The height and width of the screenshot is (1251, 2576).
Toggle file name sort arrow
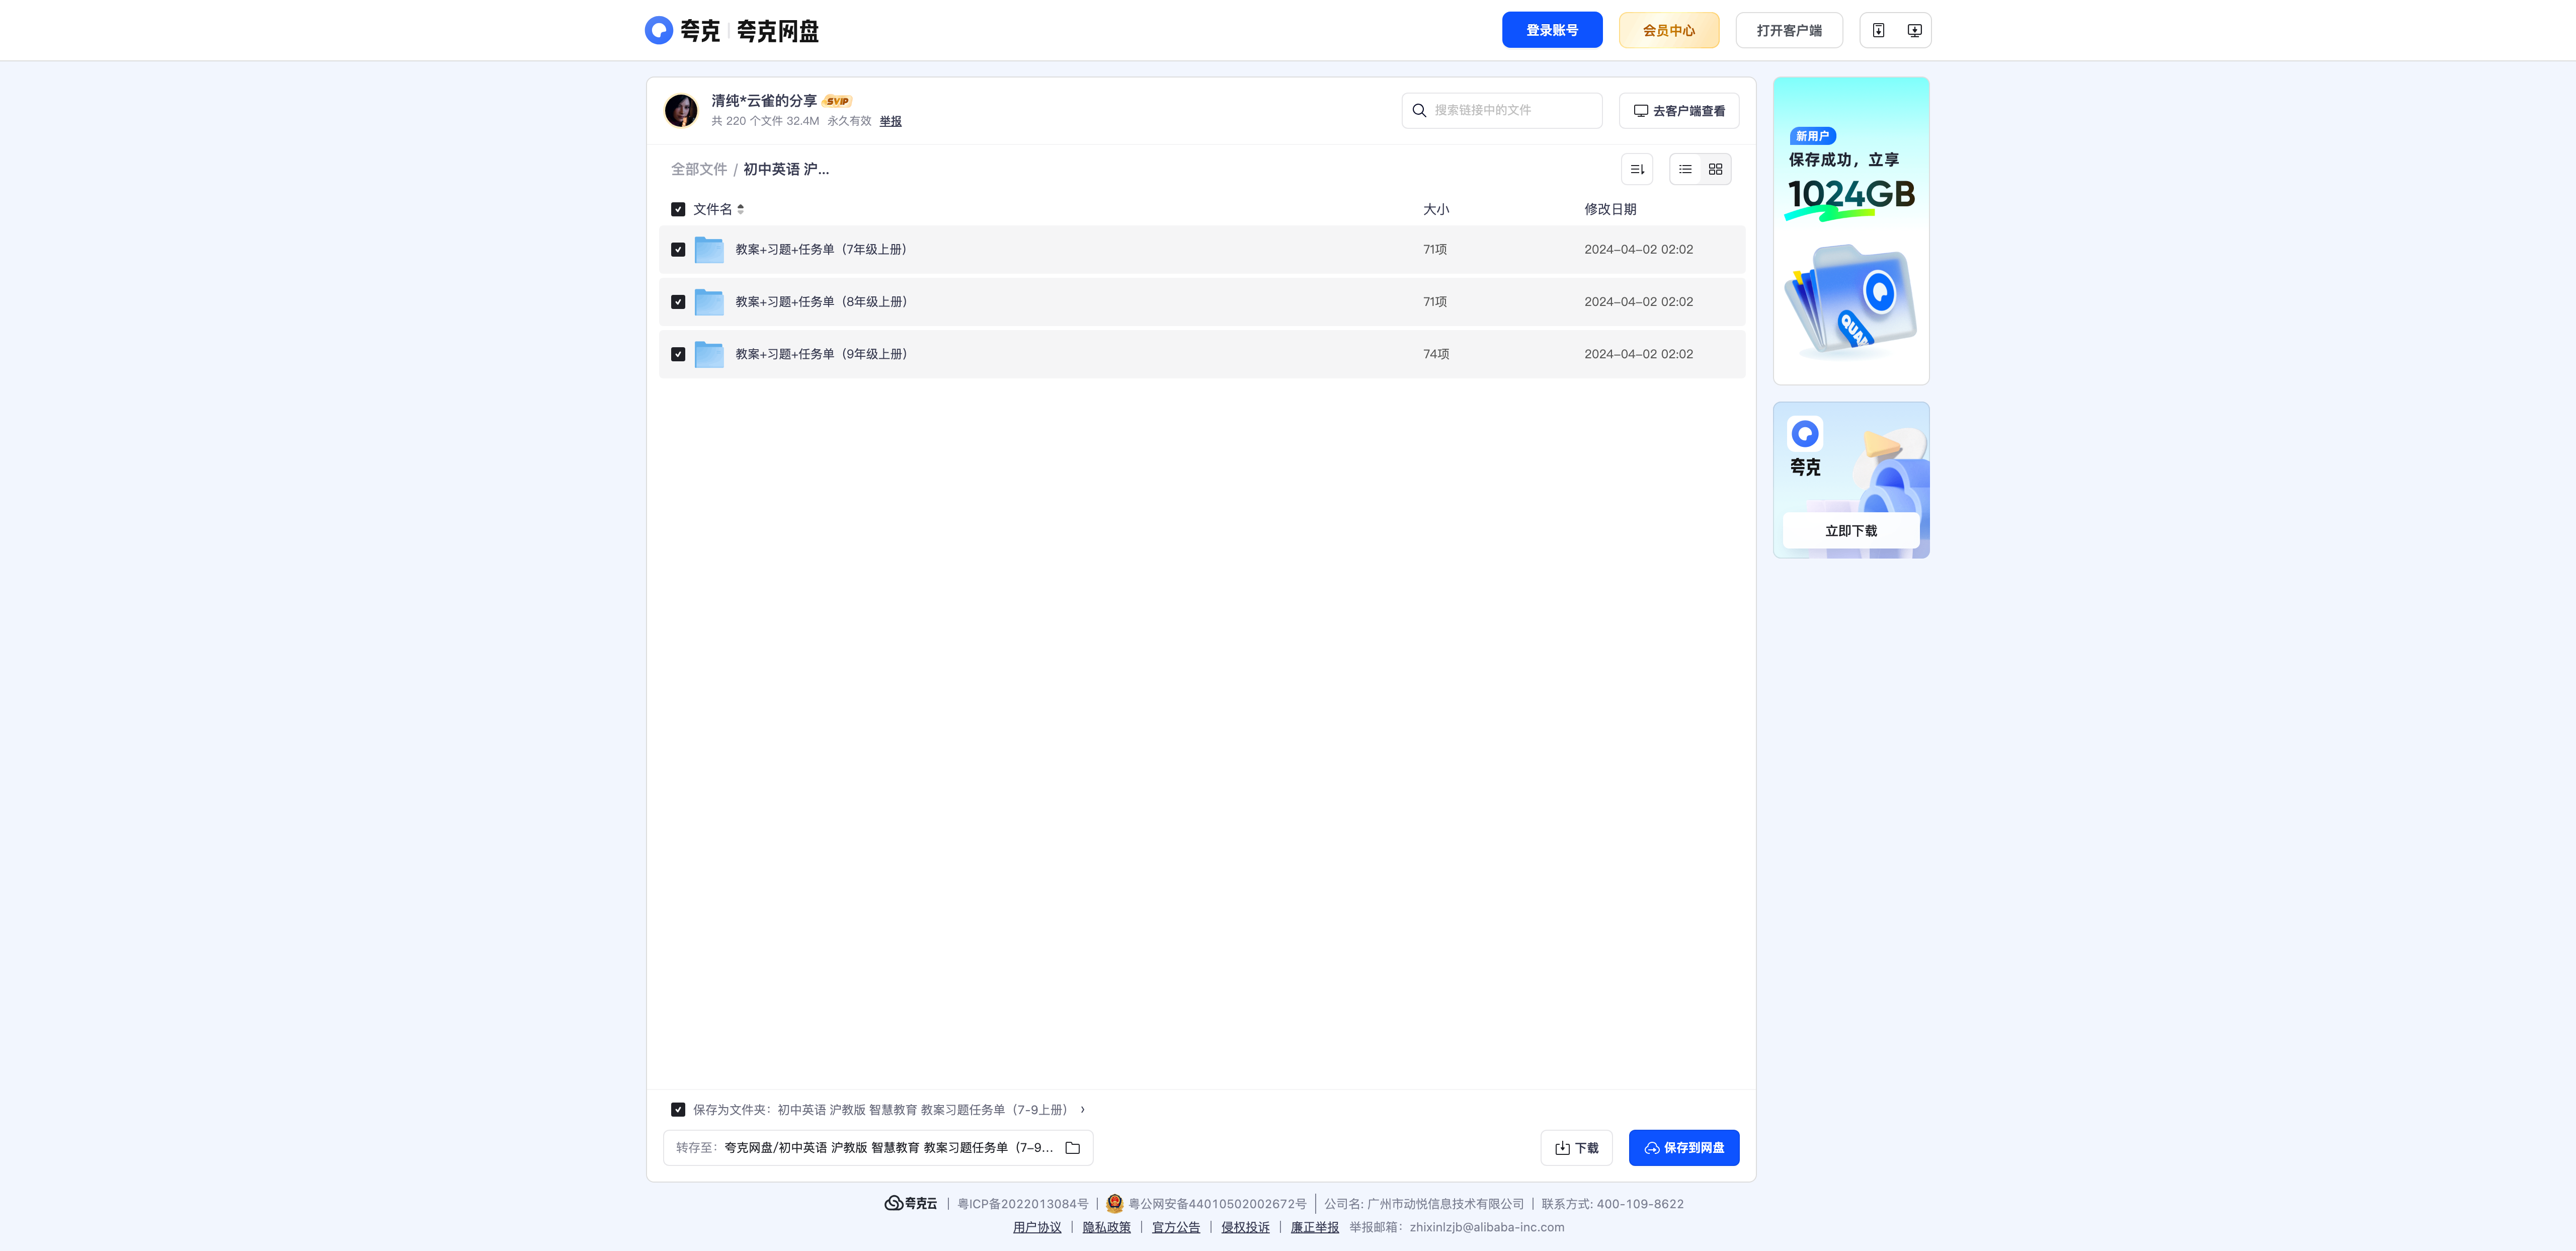pyautogui.click(x=740, y=209)
